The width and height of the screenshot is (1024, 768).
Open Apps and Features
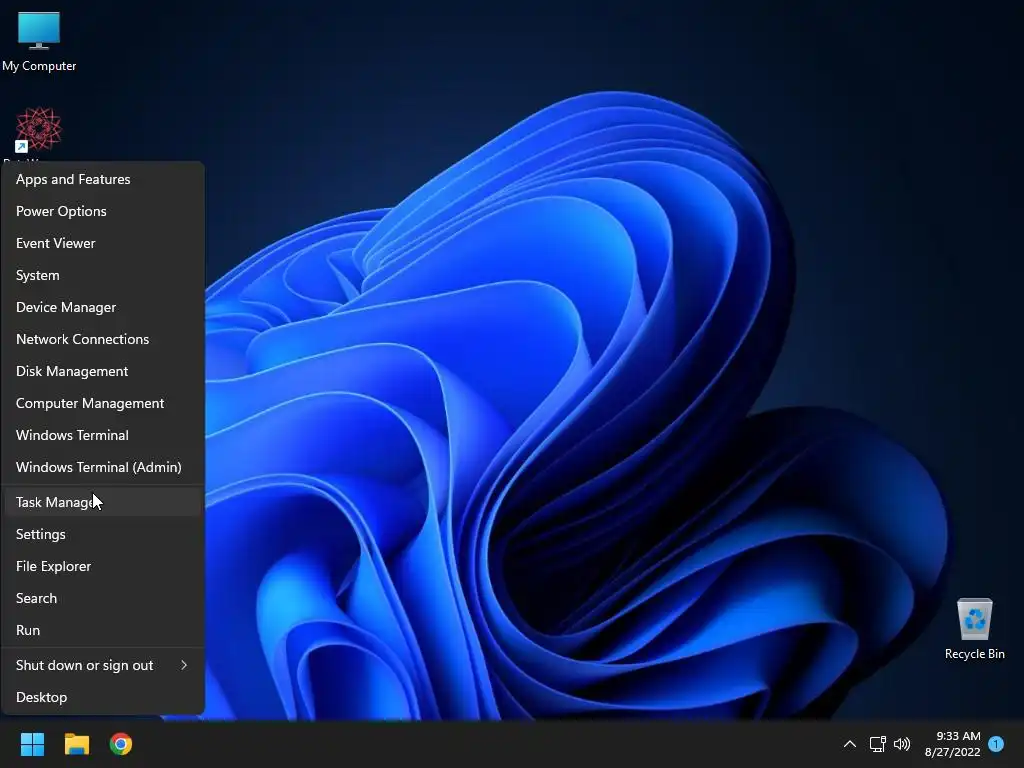[x=103, y=179]
